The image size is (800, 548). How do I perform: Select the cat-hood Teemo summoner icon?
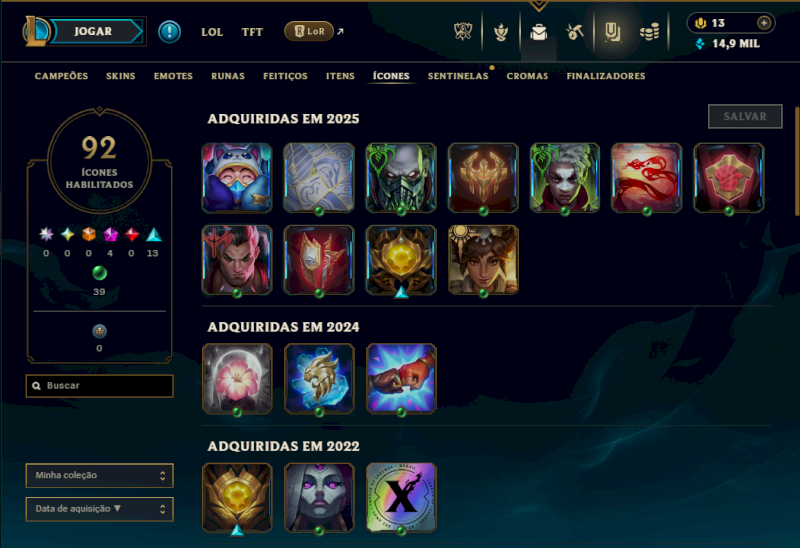click(x=237, y=178)
